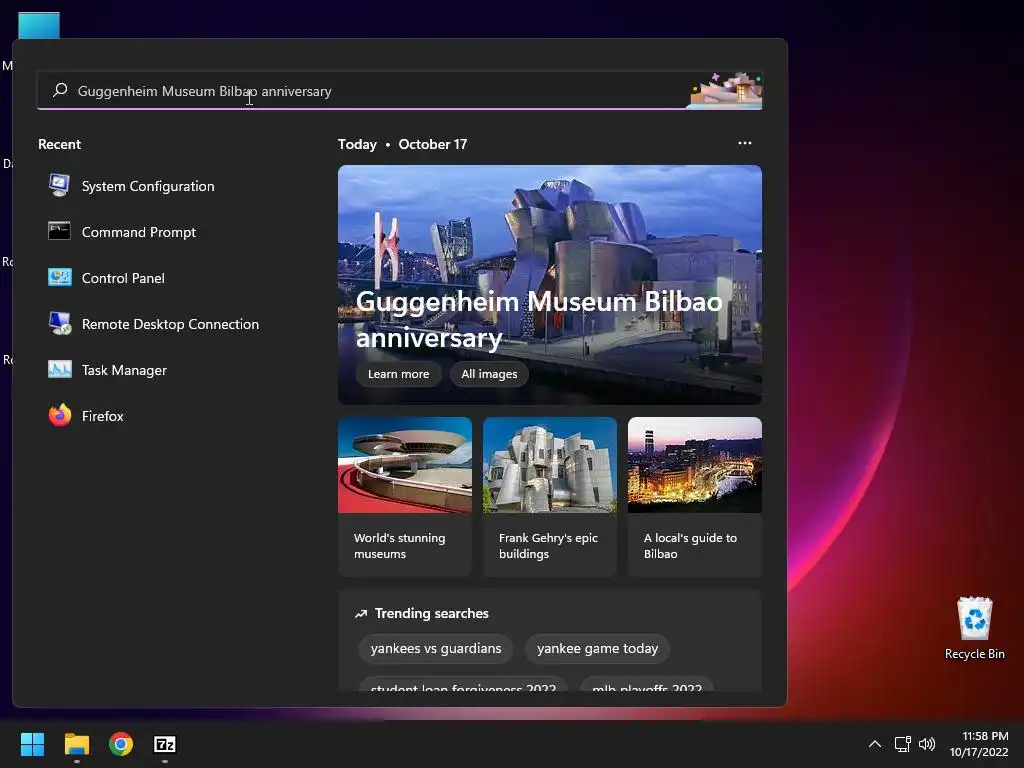Select the yankee game today chip
The image size is (1024, 768).
coord(598,648)
